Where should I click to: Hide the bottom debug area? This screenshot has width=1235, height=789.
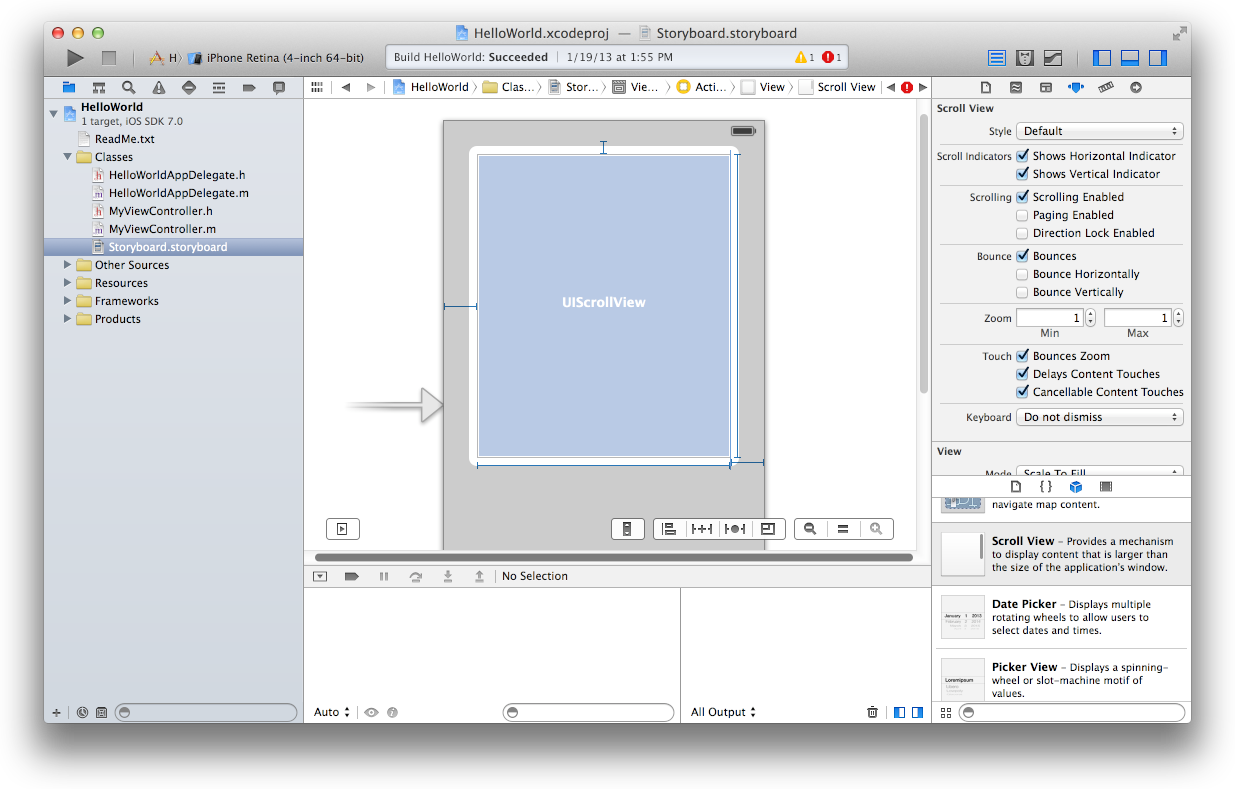1130,58
